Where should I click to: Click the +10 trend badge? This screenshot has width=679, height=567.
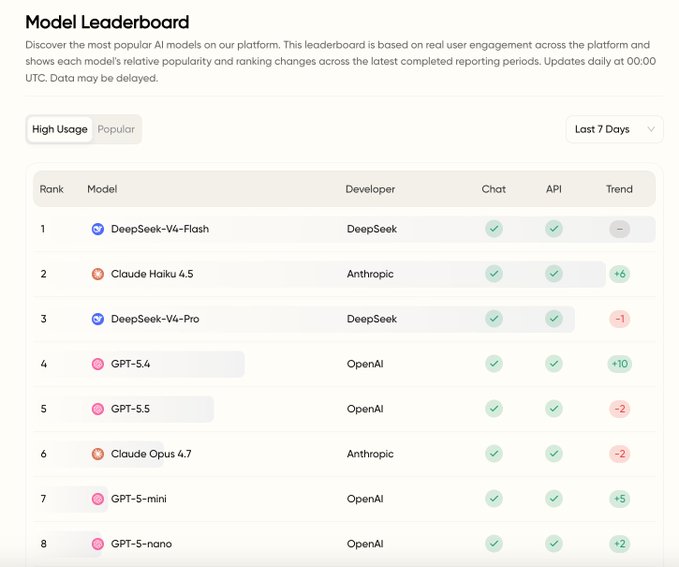pyautogui.click(x=620, y=364)
